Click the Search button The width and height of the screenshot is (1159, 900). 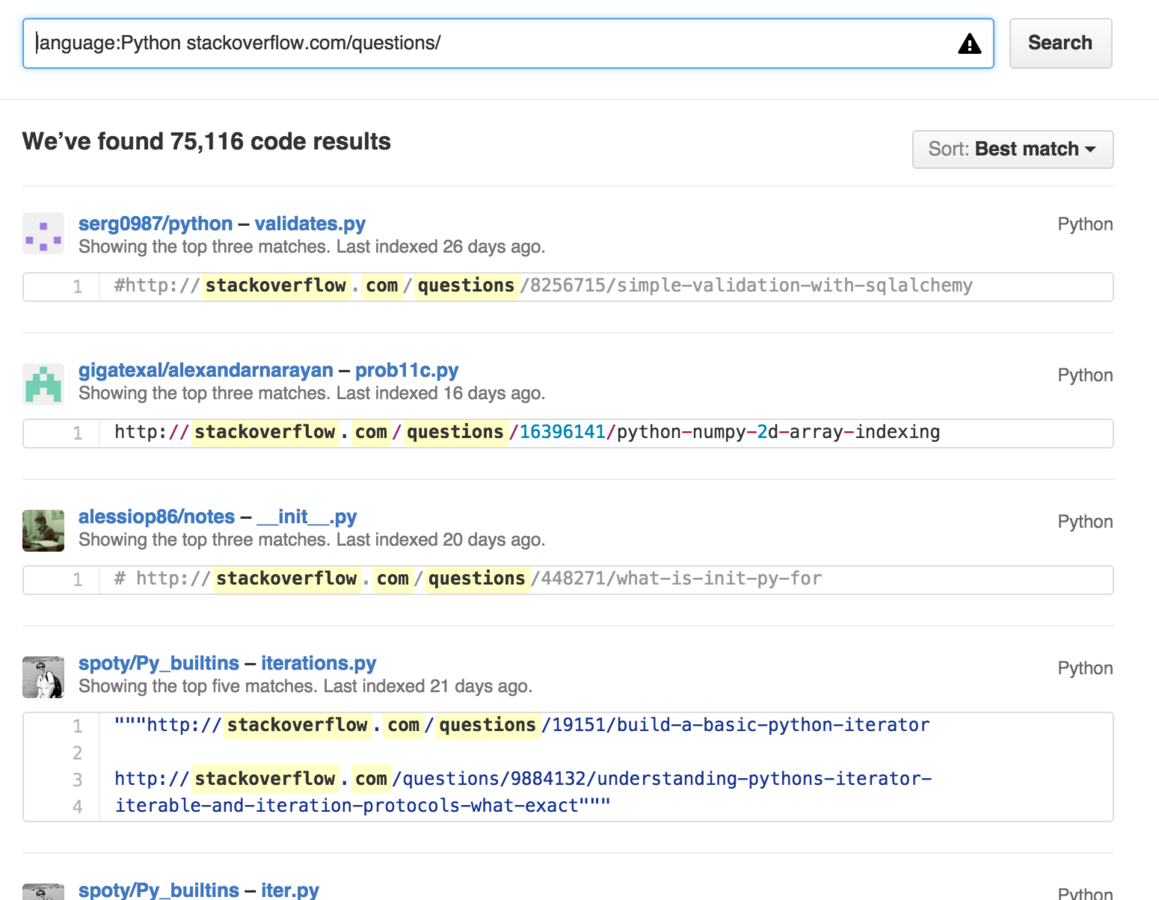[x=1060, y=44]
